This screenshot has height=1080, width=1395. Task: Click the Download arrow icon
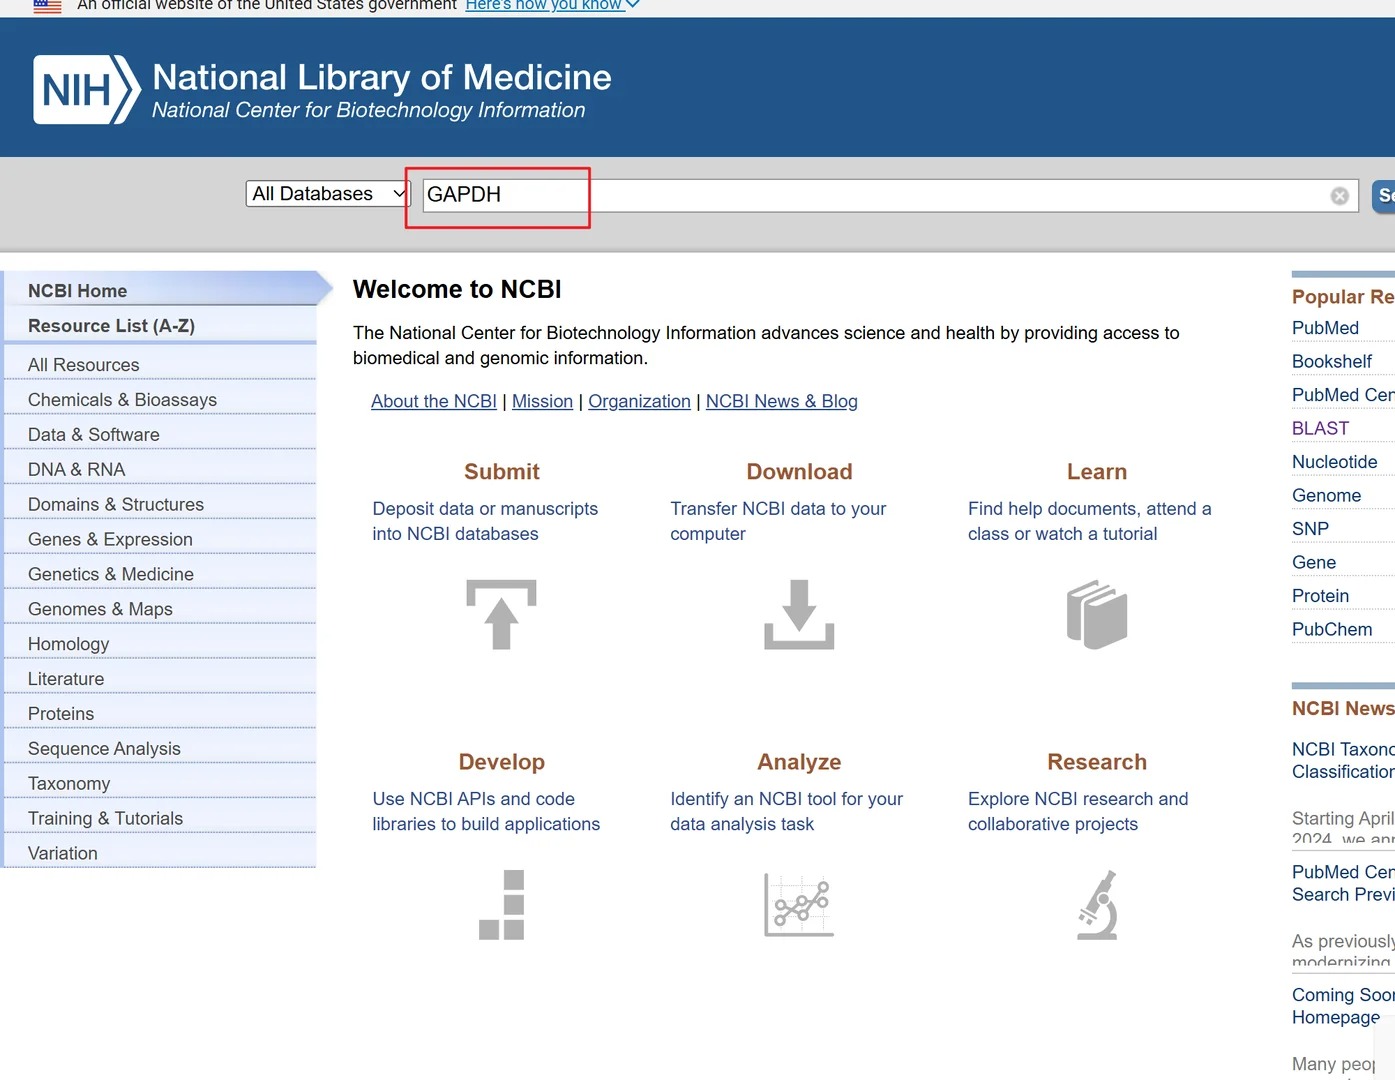[x=799, y=614]
